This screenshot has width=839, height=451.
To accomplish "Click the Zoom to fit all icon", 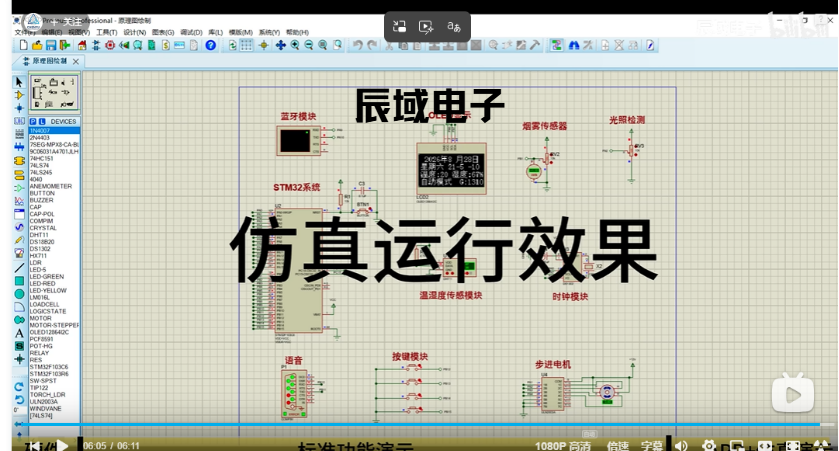I will point(323,45).
